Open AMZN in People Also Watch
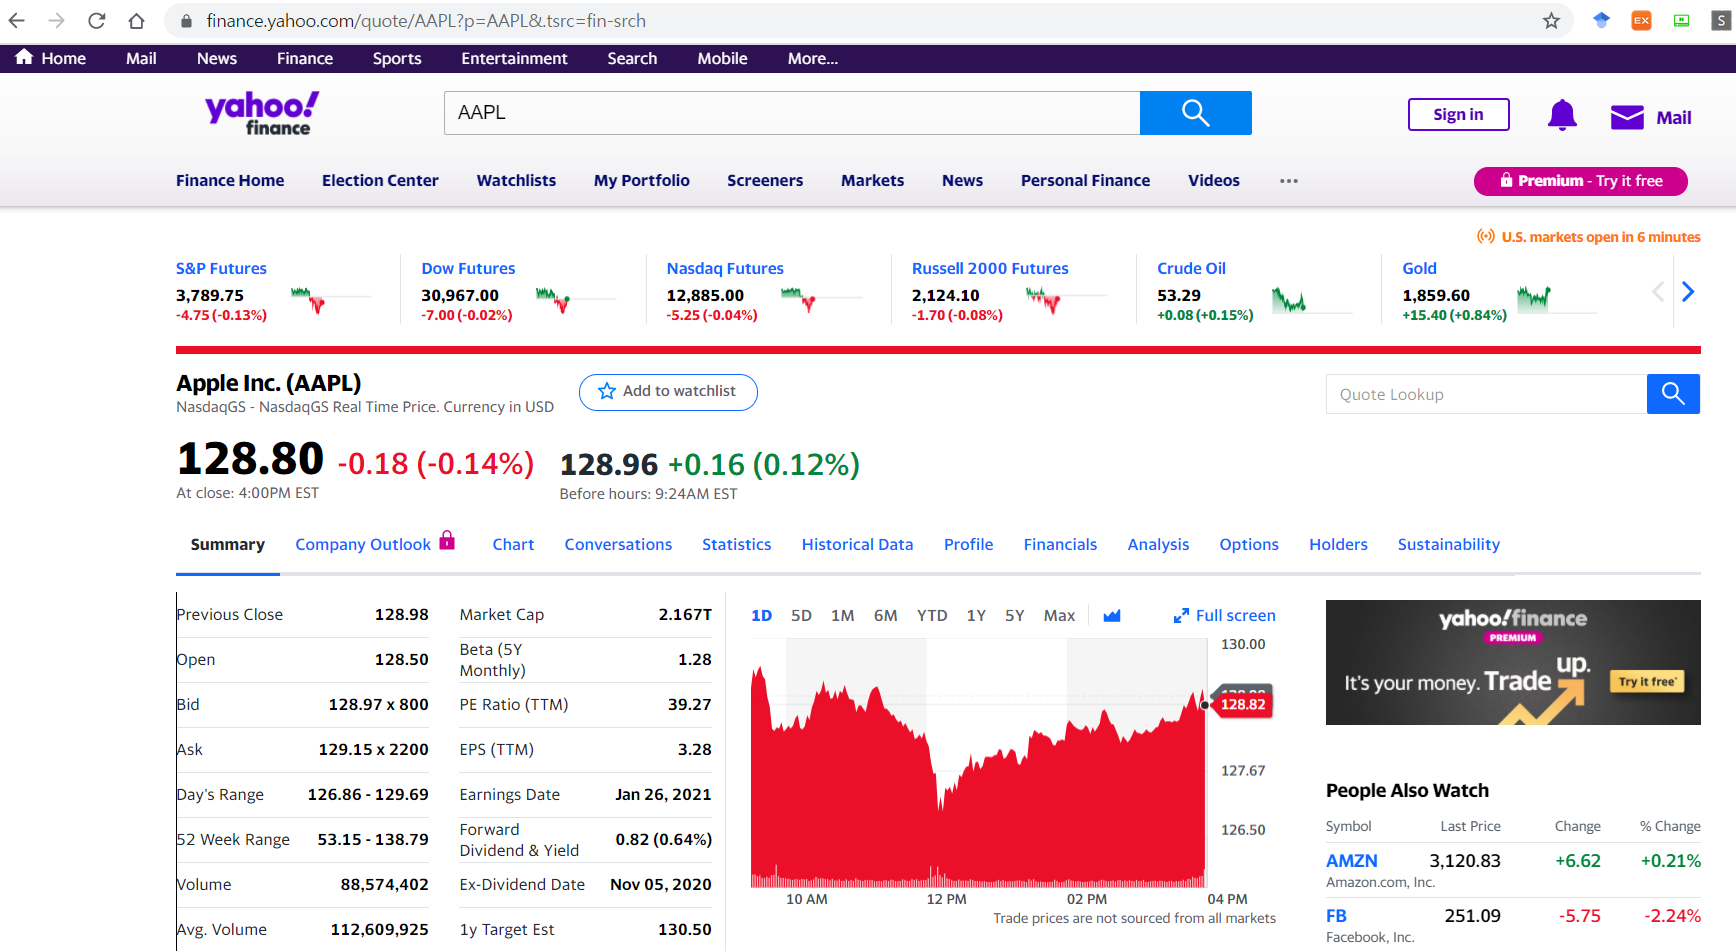 [x=1351, y=861]
